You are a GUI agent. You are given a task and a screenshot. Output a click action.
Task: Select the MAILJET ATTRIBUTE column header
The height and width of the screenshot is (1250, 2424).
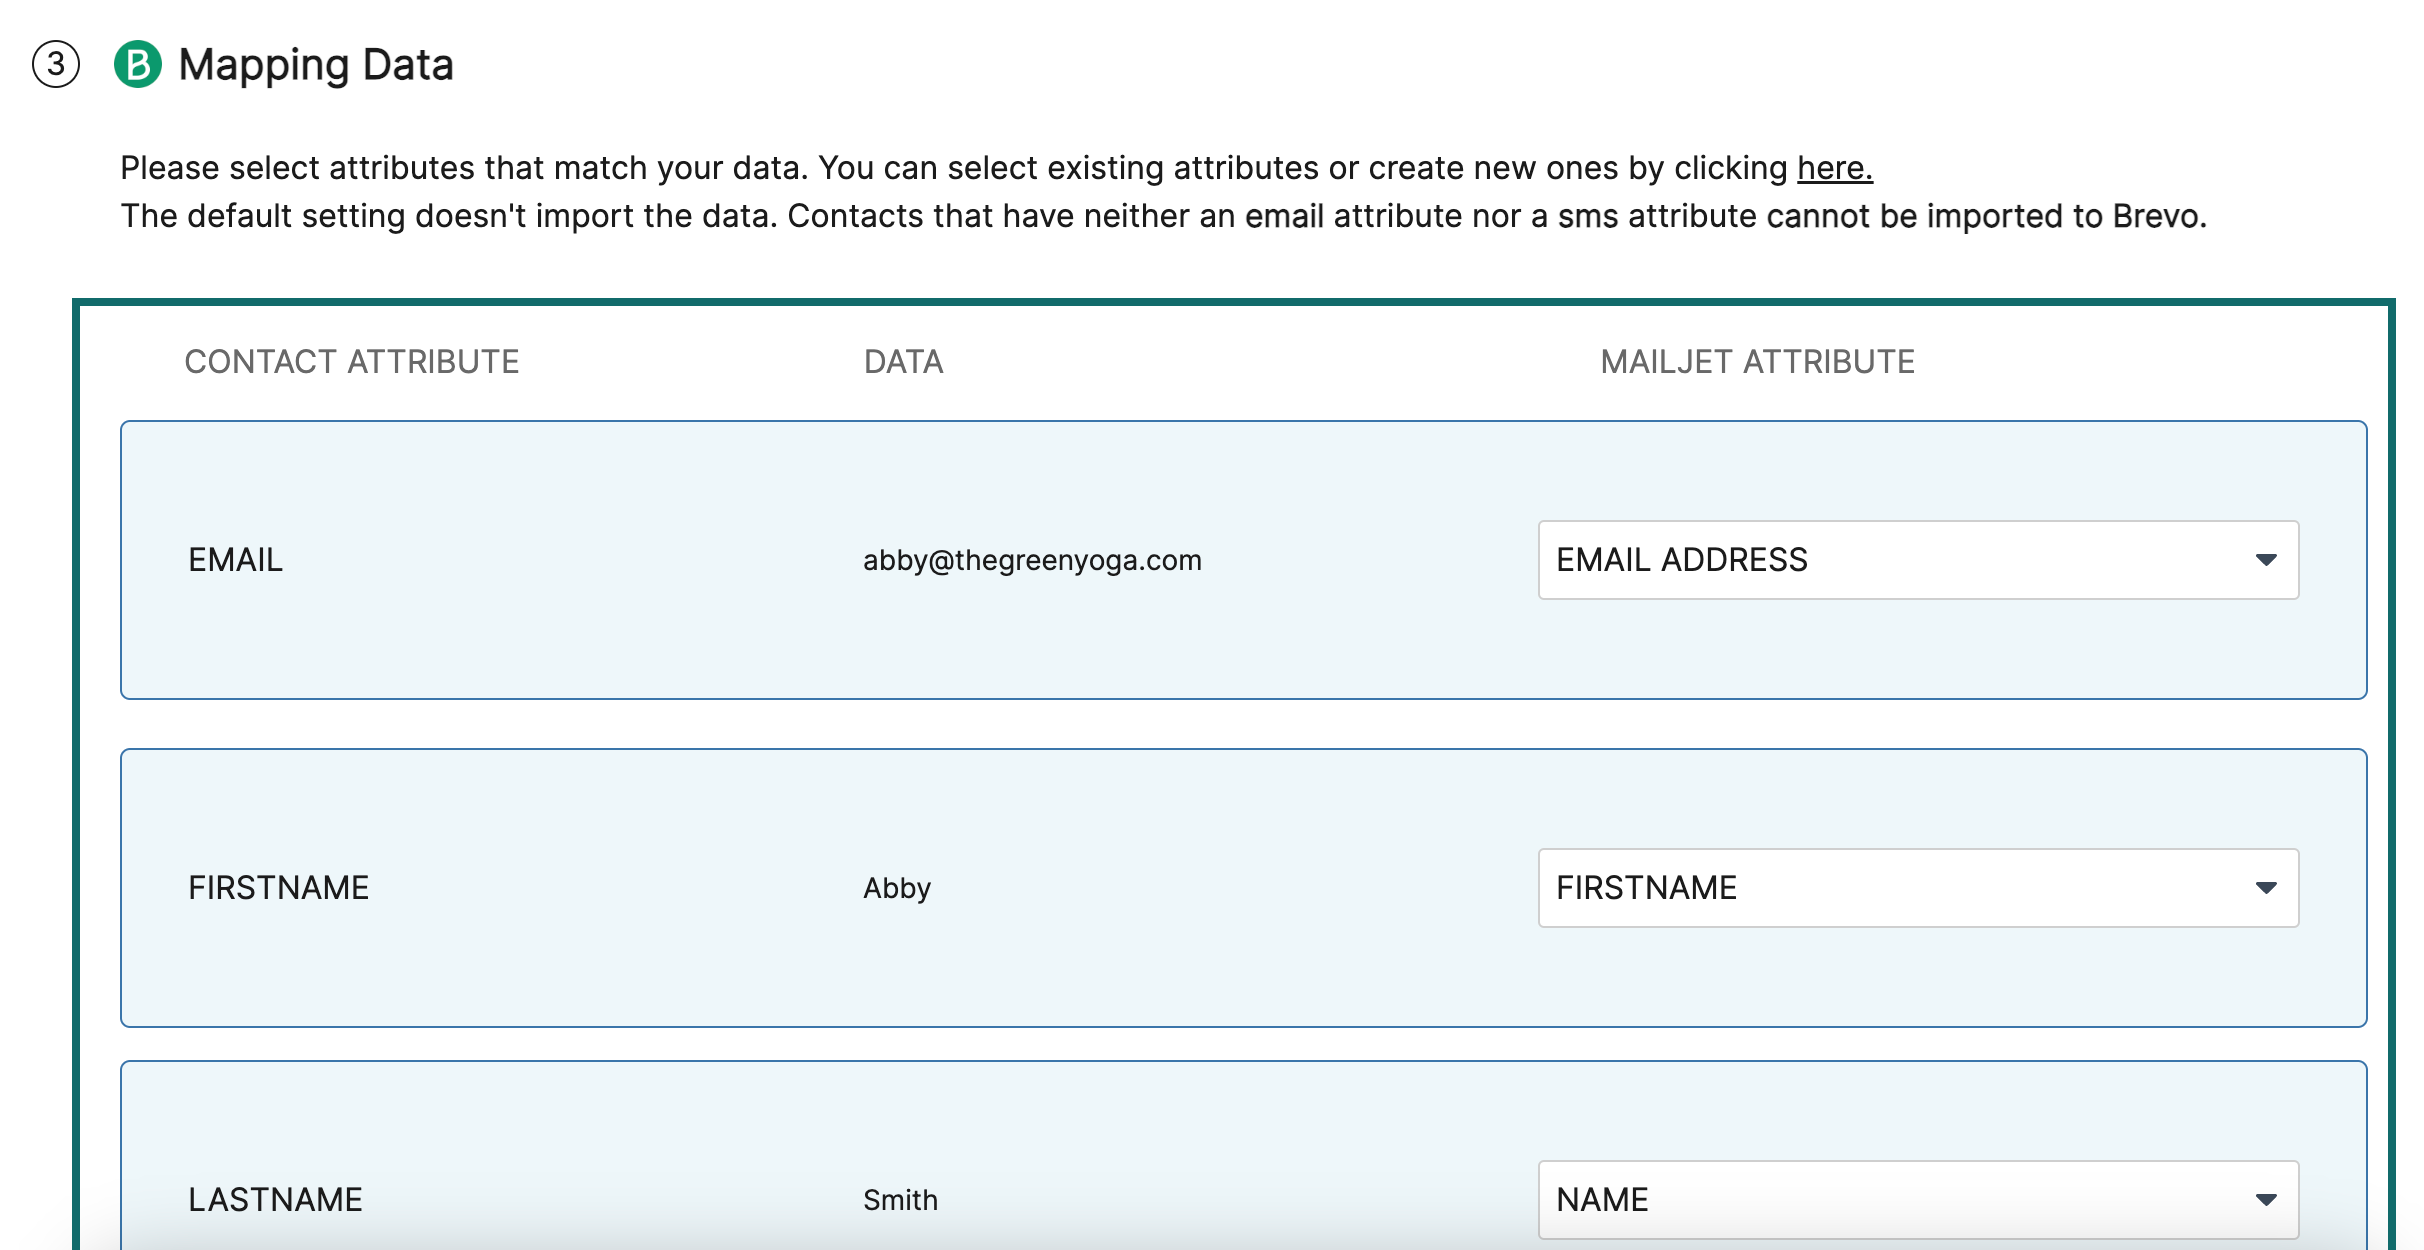click(1758, 362)
